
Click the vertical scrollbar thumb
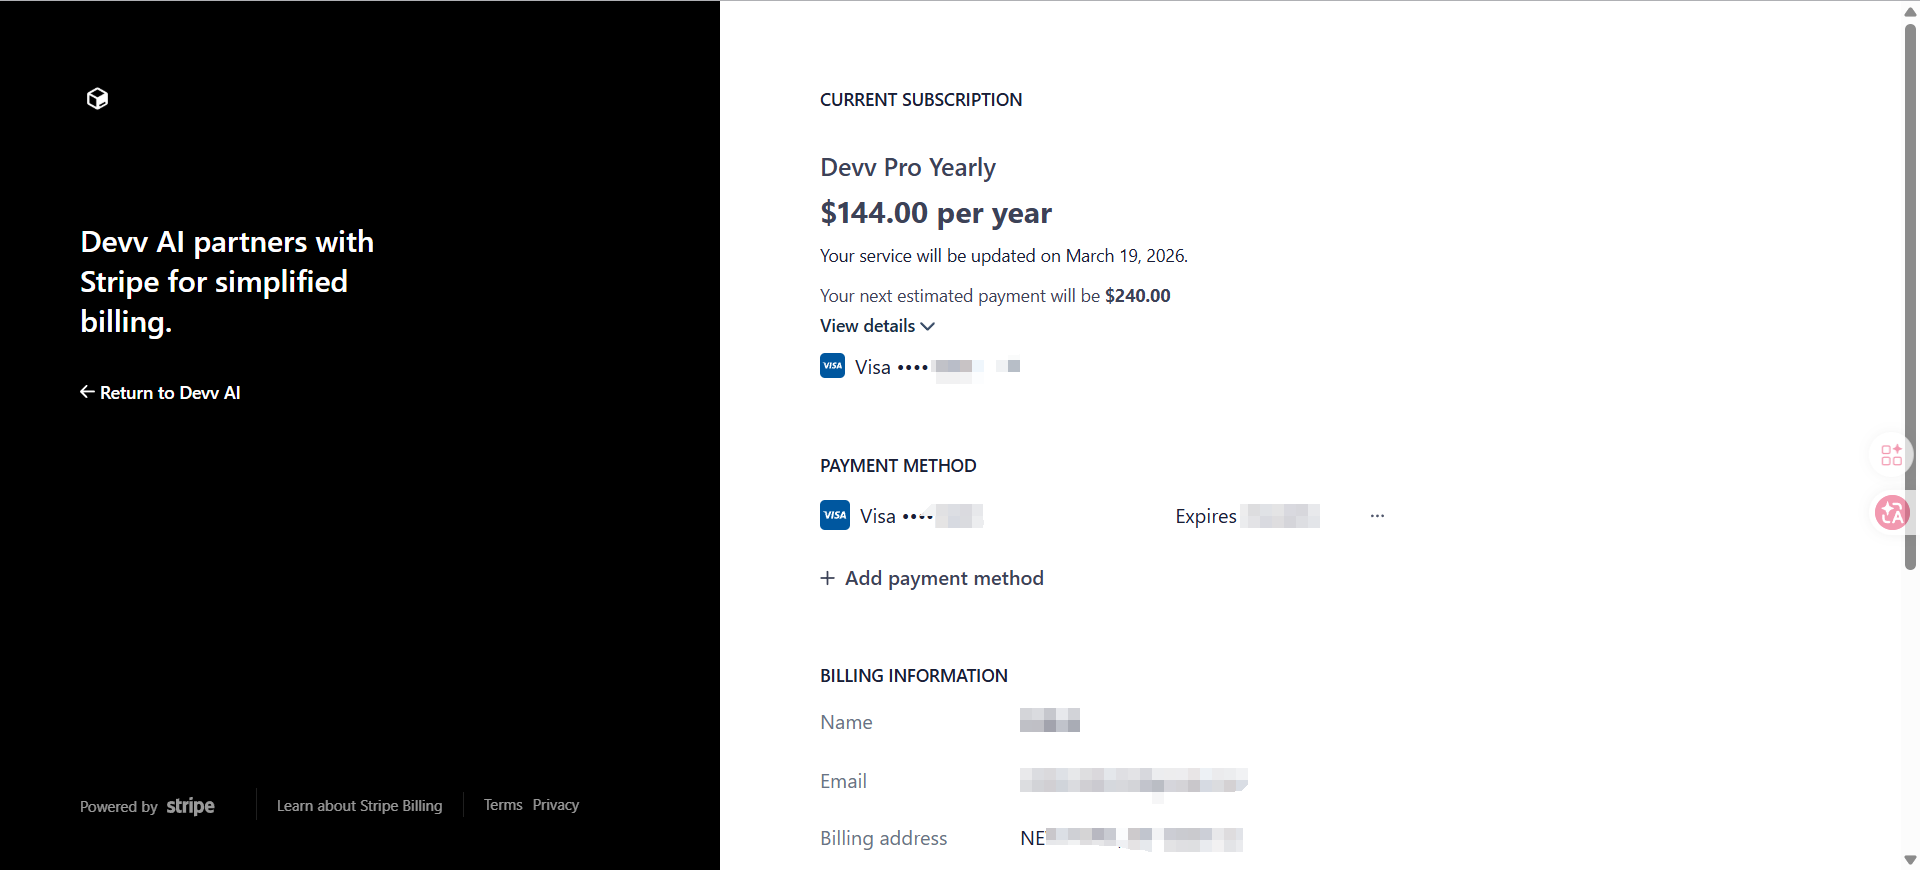tap(1910, 300)
